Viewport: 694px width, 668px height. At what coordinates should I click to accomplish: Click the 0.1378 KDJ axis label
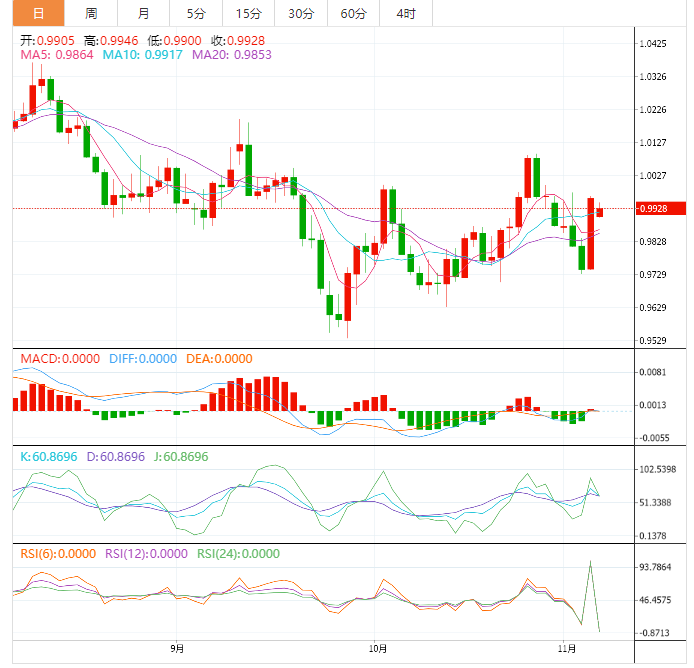653,536
